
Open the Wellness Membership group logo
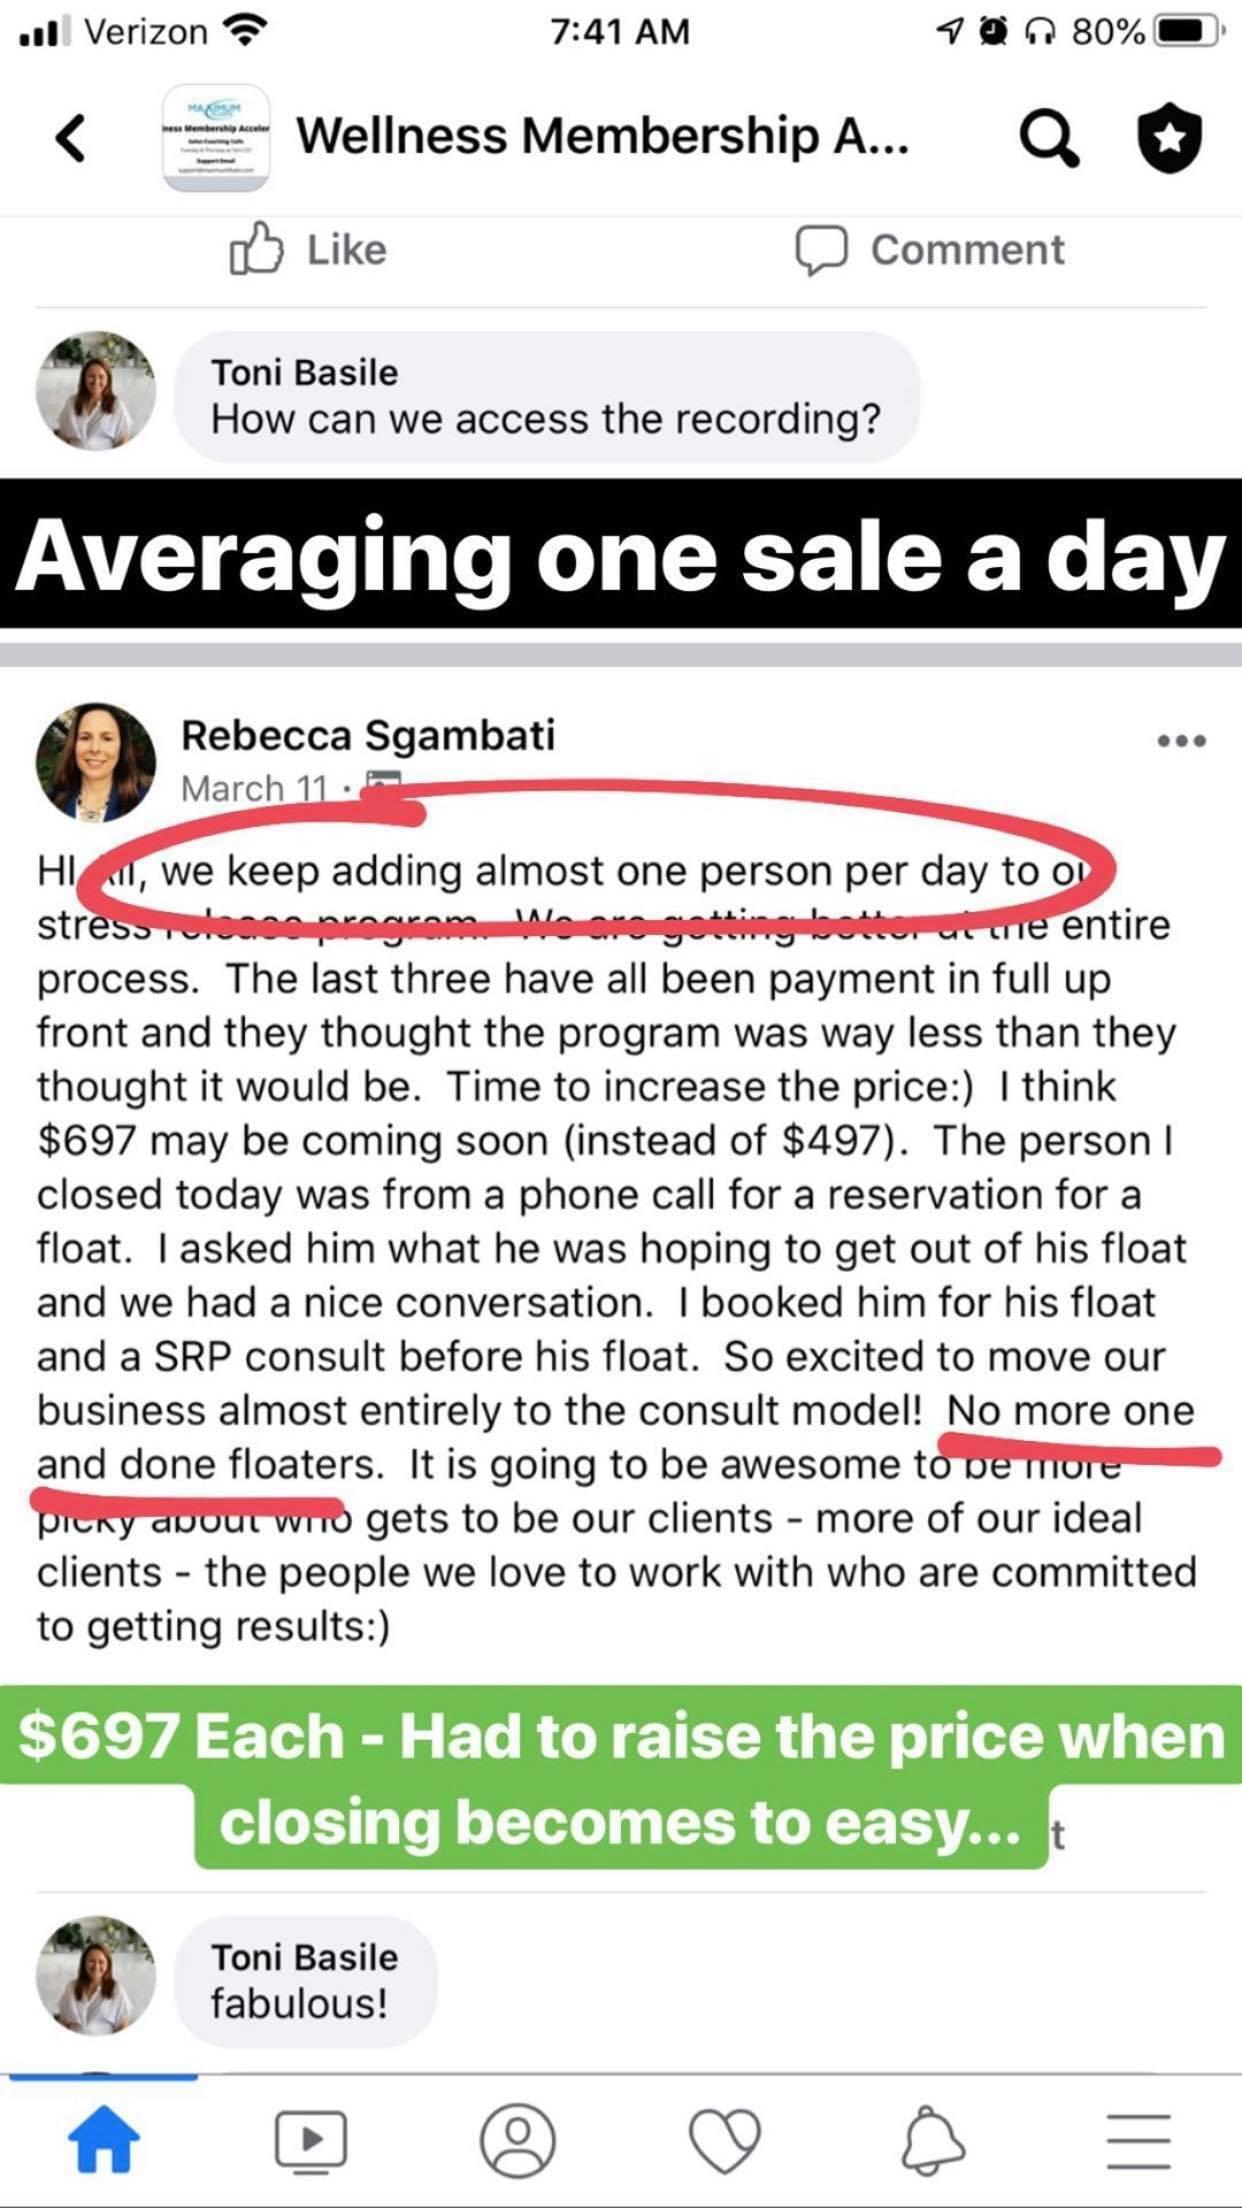tap(216, 137)
